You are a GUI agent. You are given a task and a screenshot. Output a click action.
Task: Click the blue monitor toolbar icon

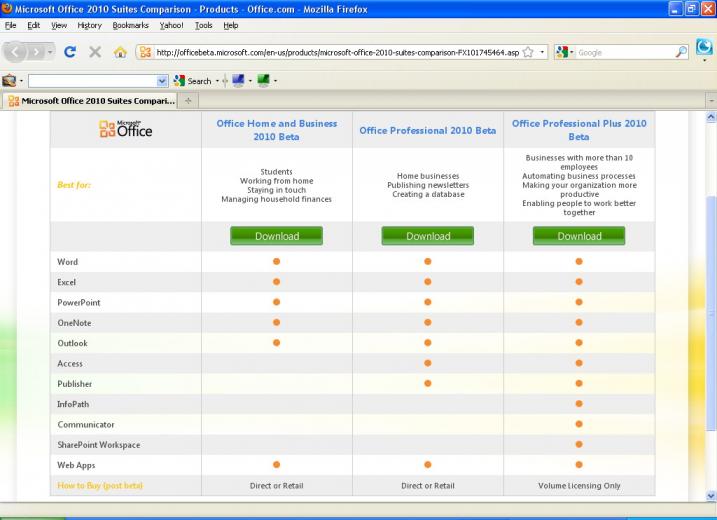(238, 81)
